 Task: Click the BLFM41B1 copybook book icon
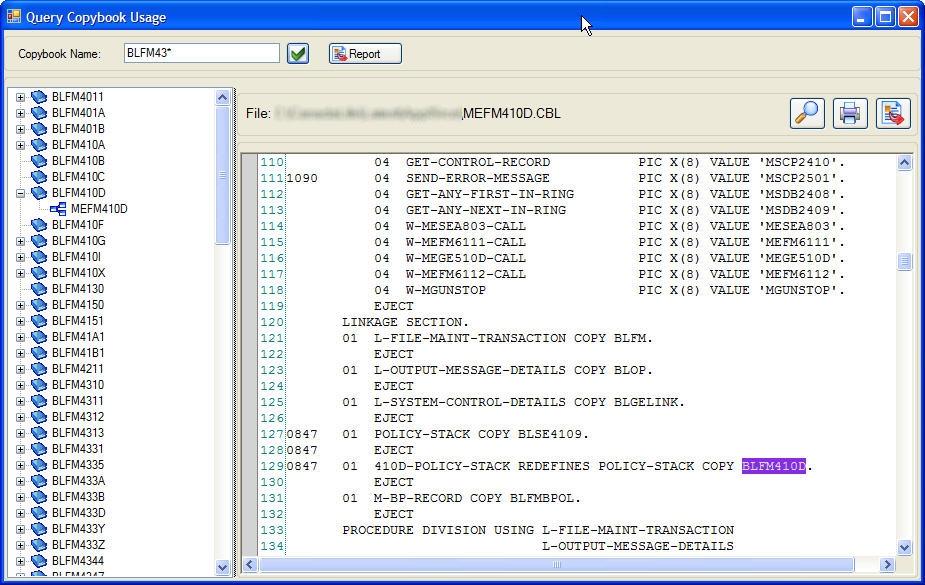pyautogui.click(x=39, y=353)
